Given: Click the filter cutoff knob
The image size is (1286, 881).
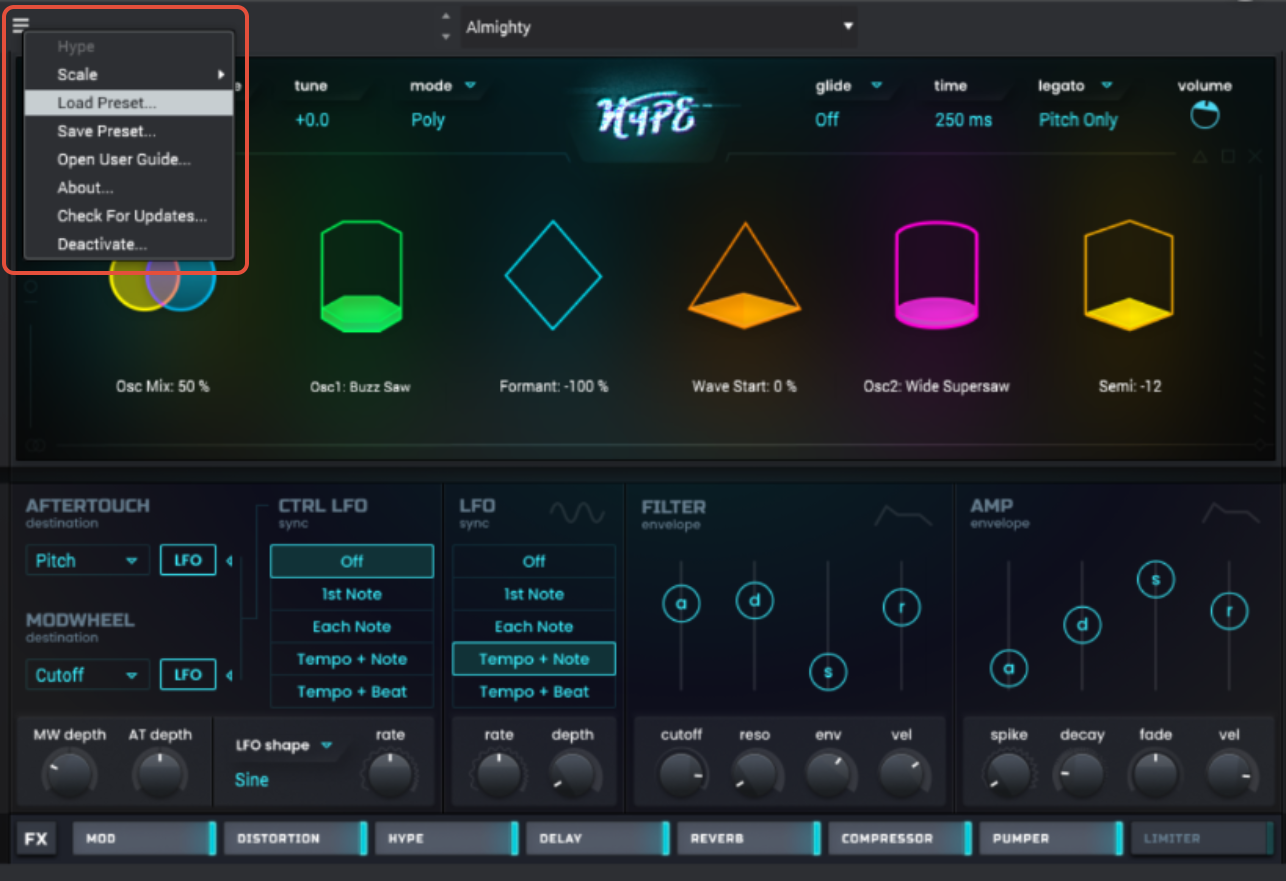Looking at the screenshot, I should coord(681,775).
